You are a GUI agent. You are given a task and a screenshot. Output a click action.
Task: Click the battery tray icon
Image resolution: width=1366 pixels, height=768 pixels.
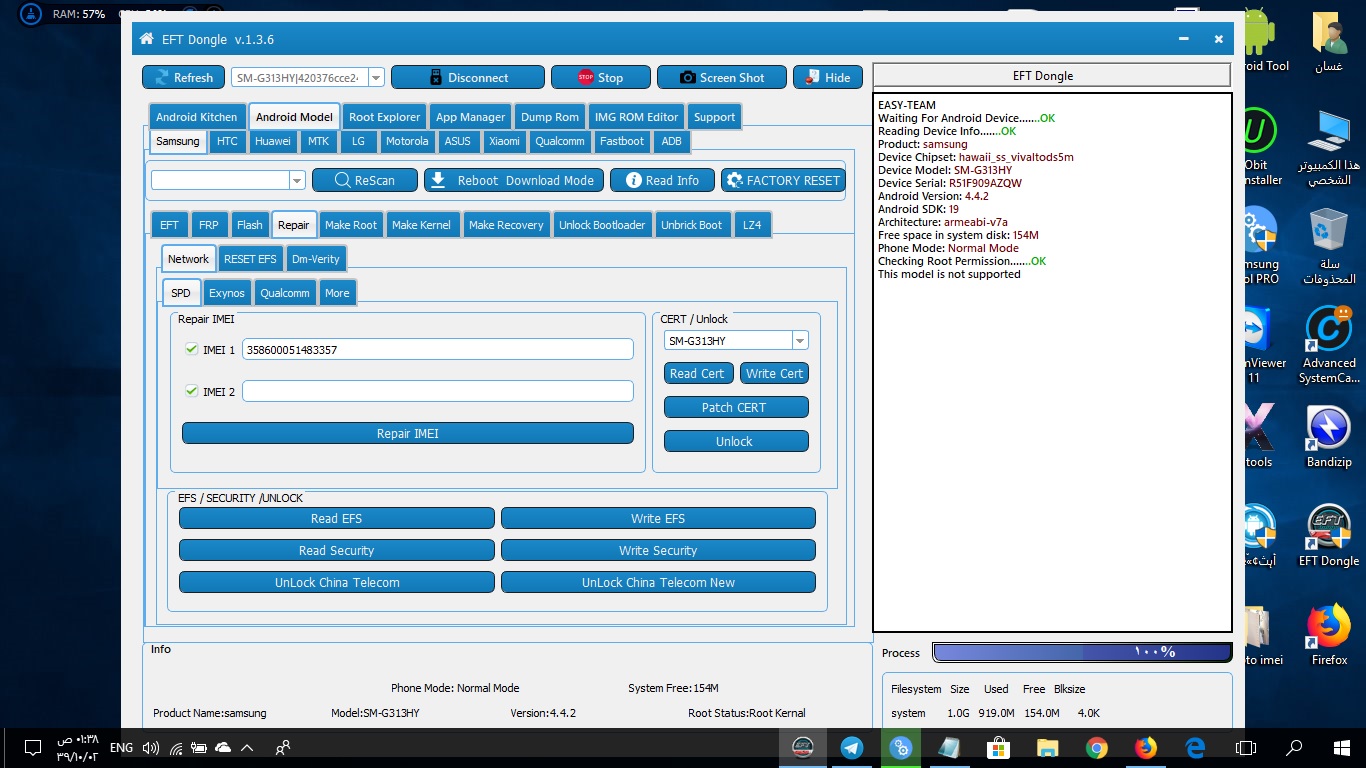tap(199, 747)
